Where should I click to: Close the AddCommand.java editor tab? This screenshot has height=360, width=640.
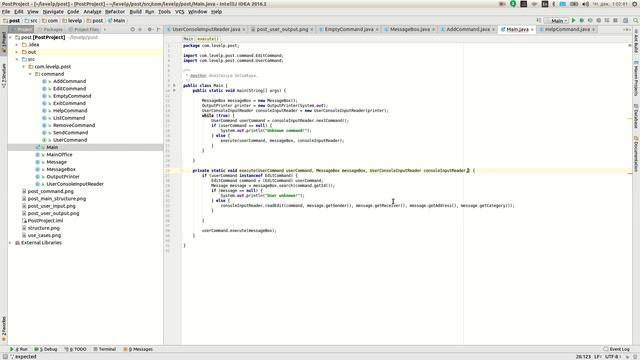(x=493, y=29)
